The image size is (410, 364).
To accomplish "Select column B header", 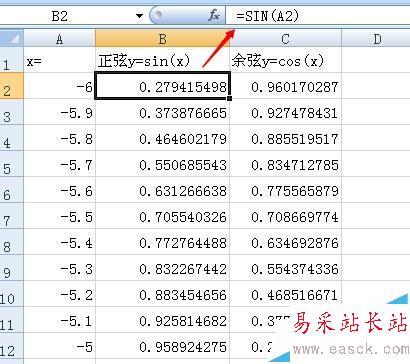I will tap(162, 39).
